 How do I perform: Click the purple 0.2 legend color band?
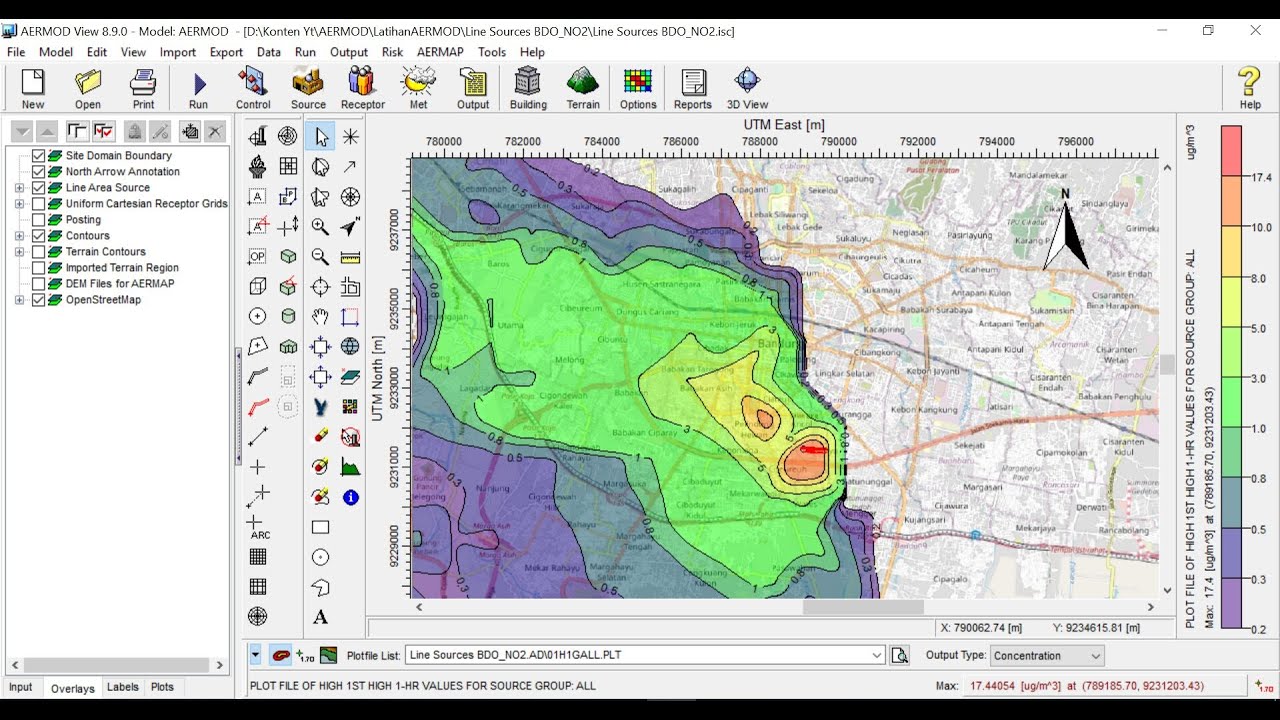click(1231, 605)
